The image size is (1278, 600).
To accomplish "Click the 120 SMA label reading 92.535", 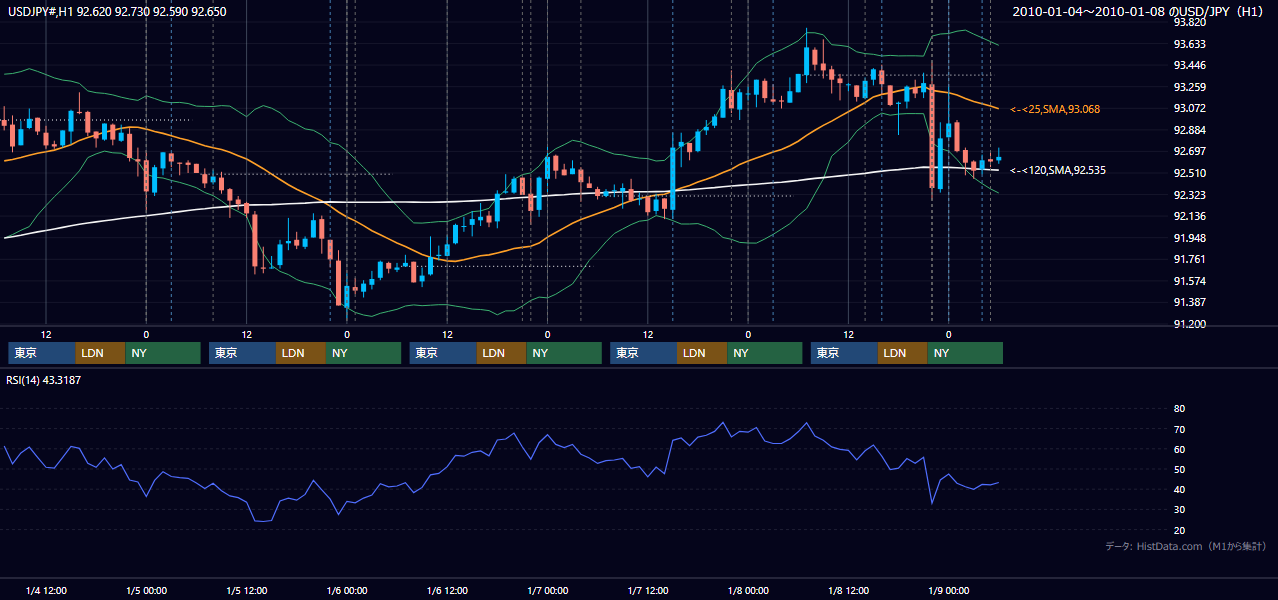I will coord(1058,171).
